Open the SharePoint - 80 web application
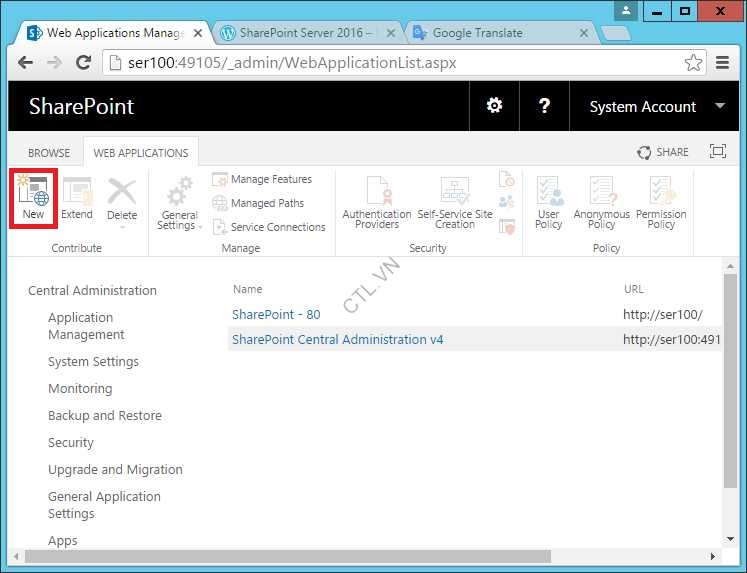 click(x=276, y=314)
